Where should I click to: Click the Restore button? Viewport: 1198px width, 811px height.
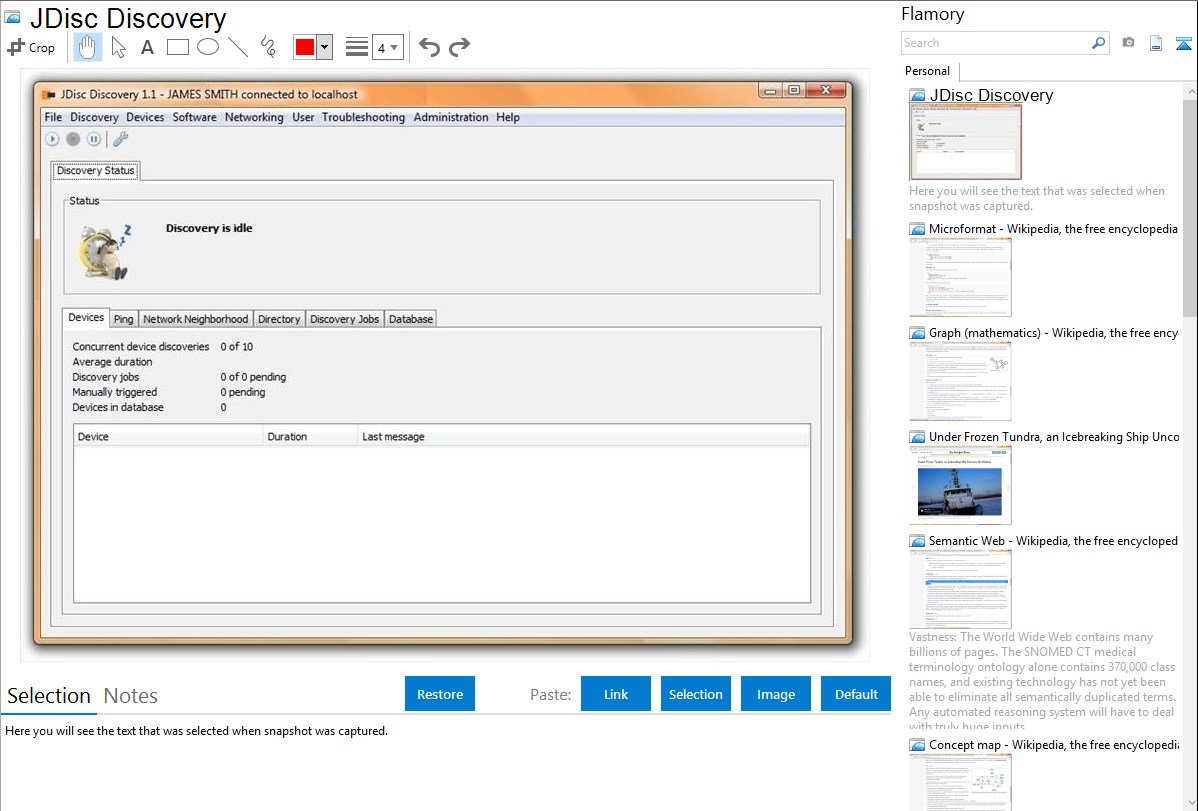[x=440, y=694]
